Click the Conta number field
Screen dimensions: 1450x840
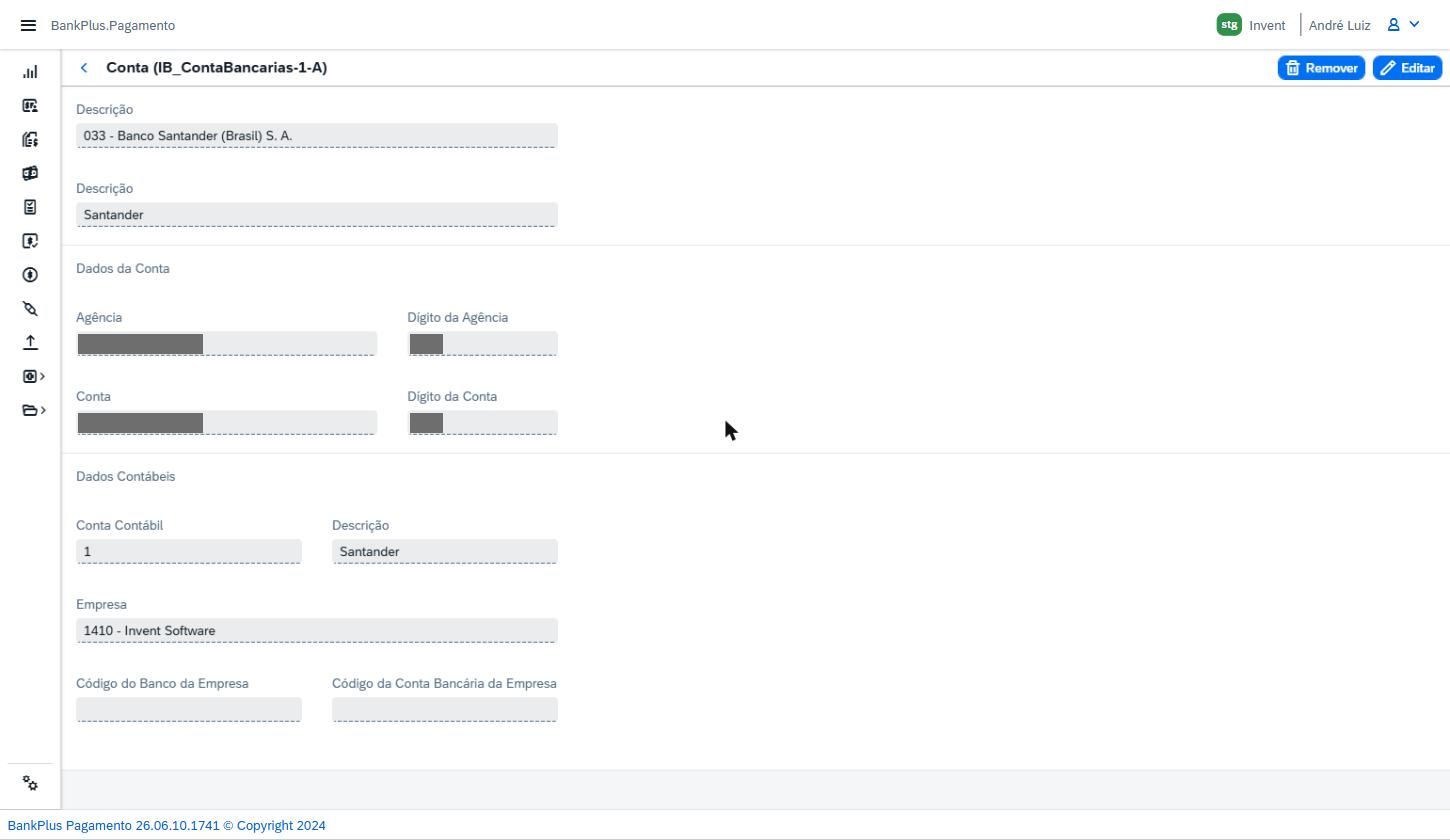(227, 423)
